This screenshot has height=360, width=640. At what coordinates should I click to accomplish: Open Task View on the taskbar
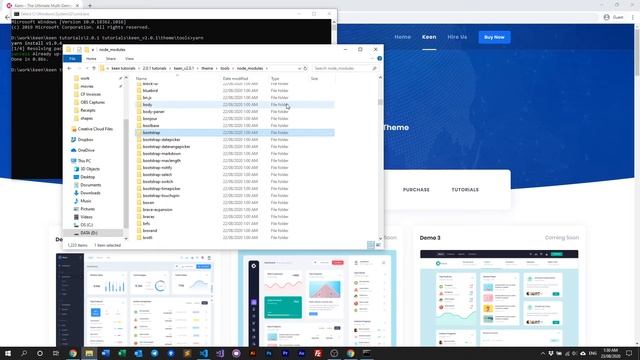coord(56,353)
